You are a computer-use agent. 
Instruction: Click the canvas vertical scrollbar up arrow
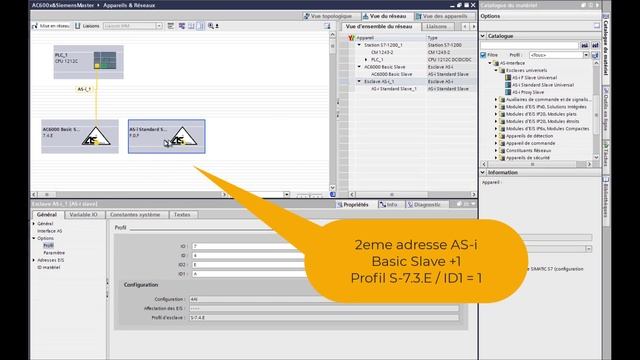tap(332, 35)
